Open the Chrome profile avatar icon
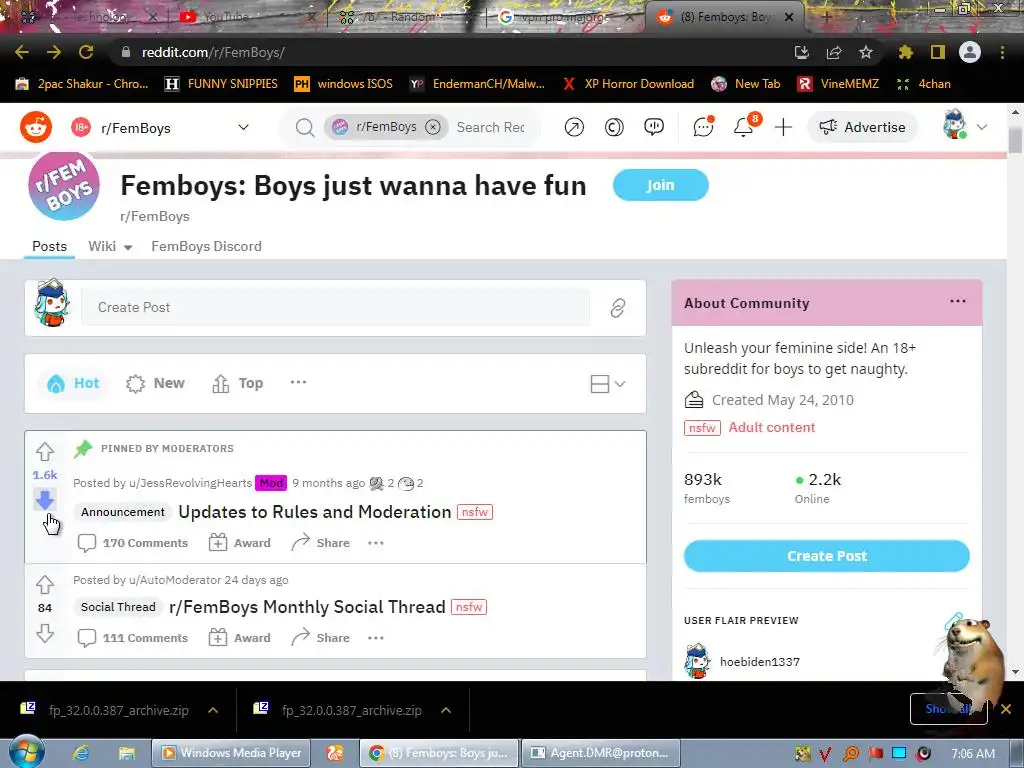The image size is (1024, 768). point(970,52)
